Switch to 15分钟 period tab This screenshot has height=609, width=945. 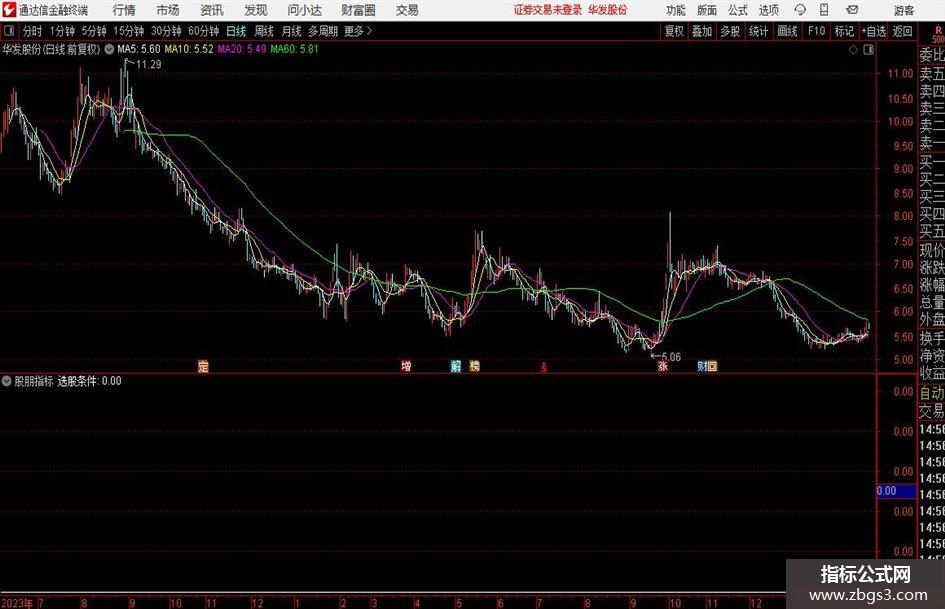[129, 31]
